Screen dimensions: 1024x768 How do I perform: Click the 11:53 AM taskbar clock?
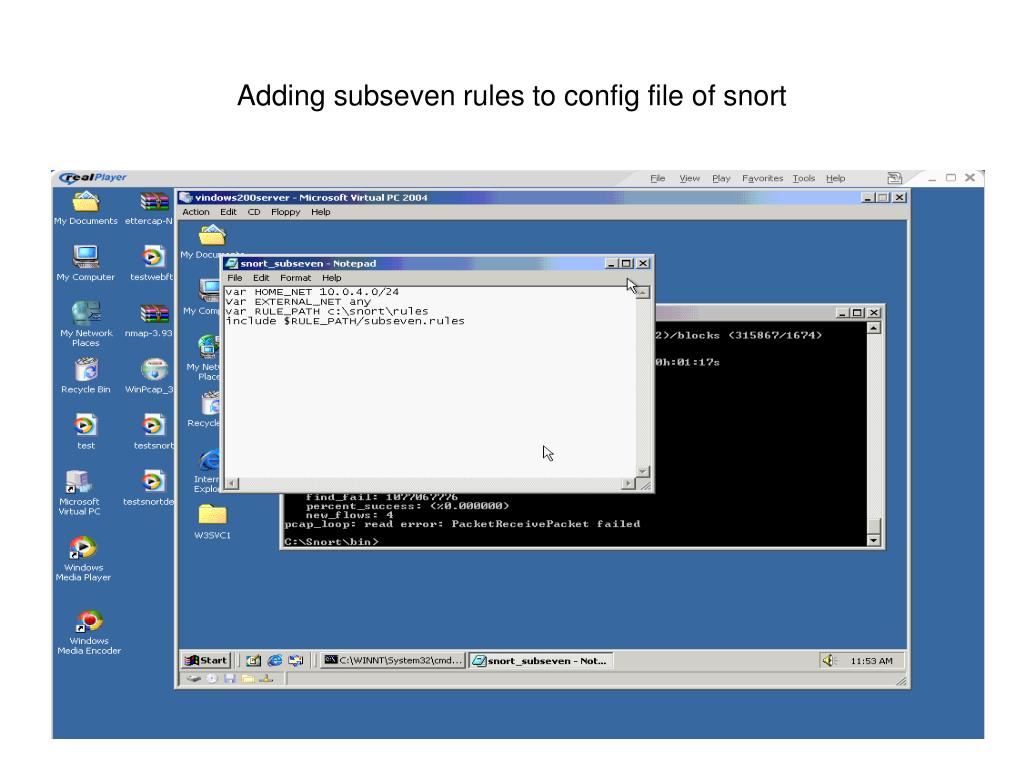871,661
